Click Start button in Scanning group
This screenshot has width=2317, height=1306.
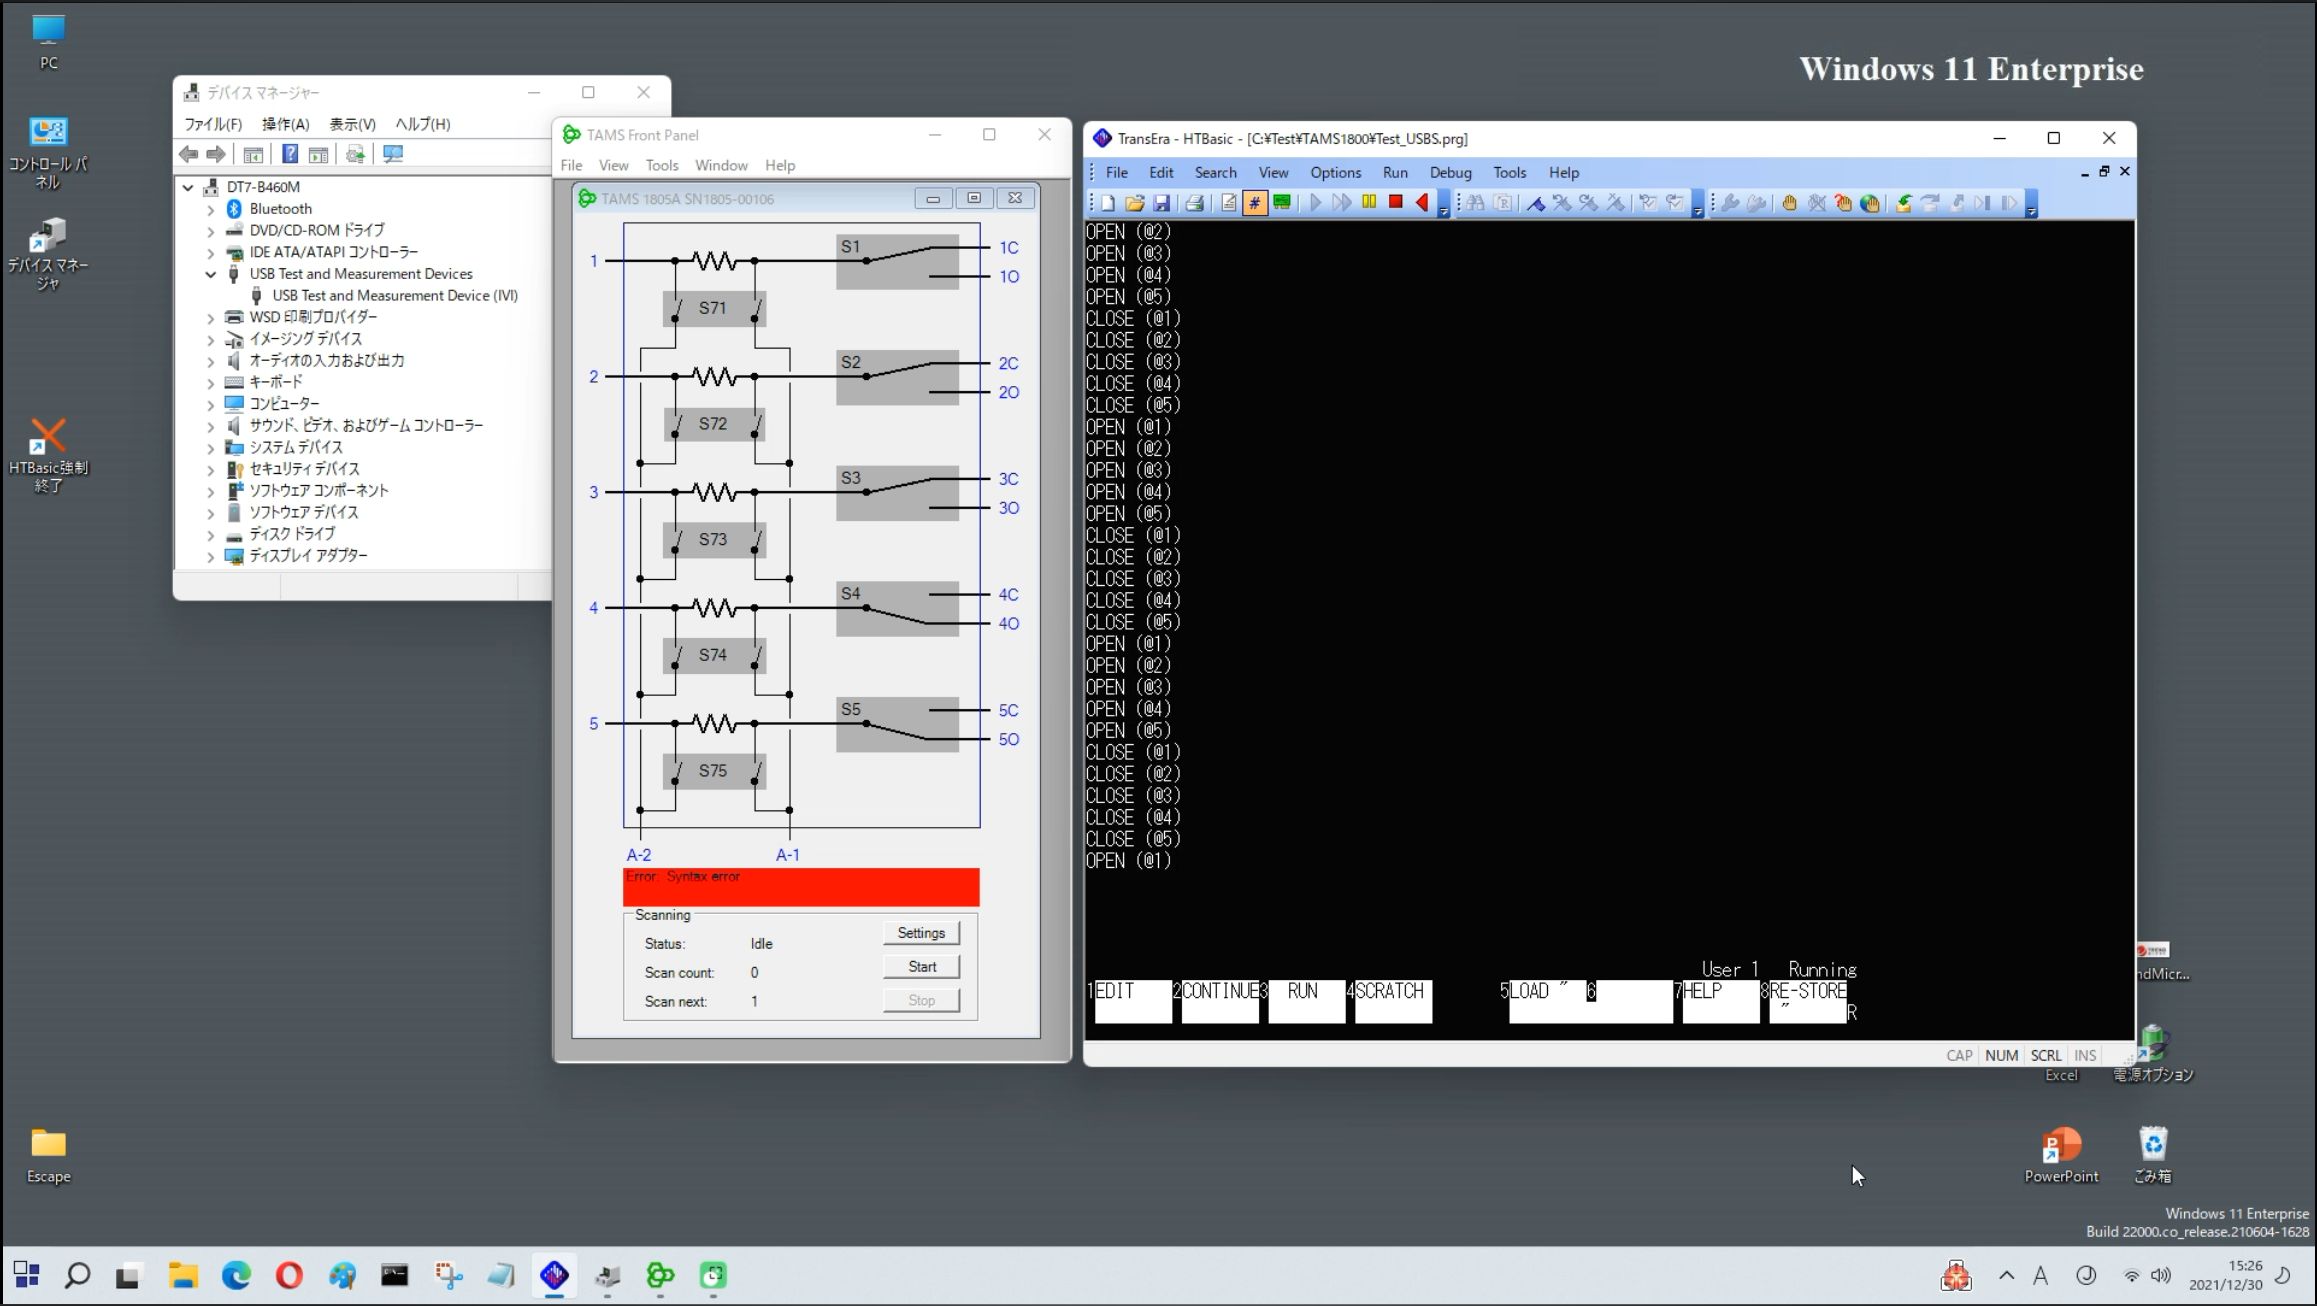[921, 967]
